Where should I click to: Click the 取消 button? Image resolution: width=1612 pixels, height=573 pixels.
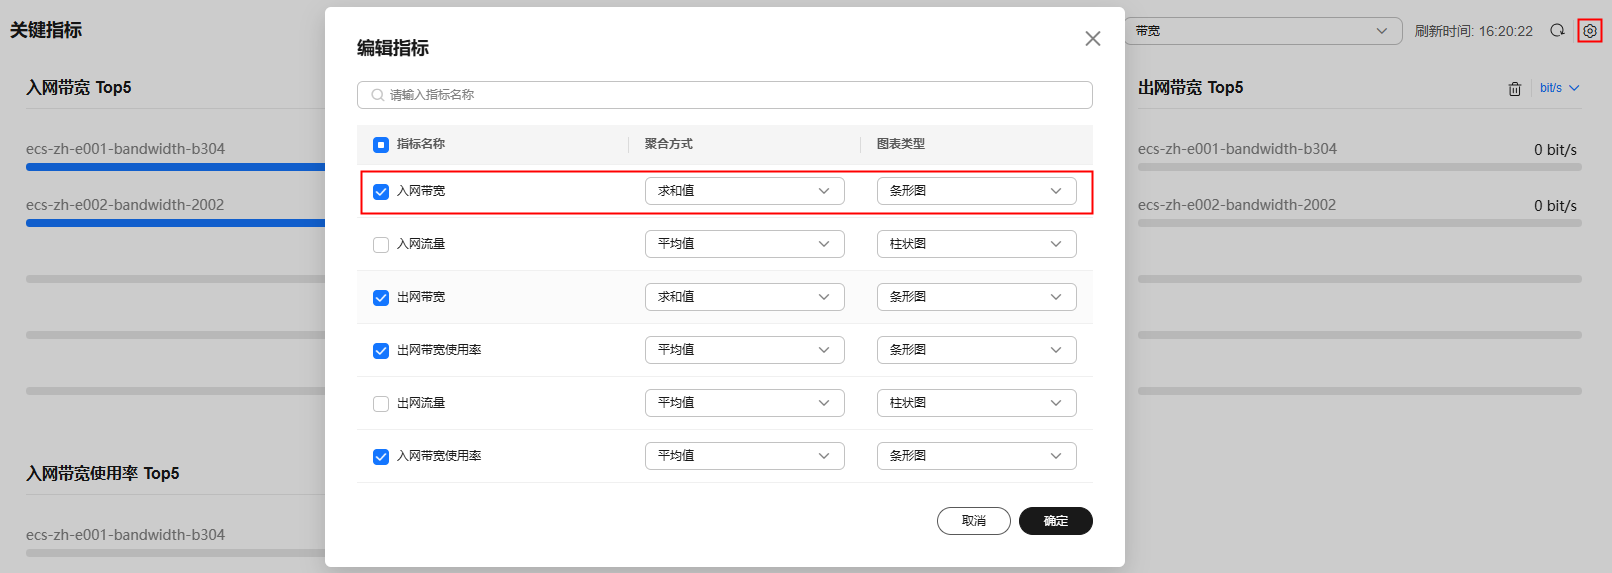click(973, 521)
